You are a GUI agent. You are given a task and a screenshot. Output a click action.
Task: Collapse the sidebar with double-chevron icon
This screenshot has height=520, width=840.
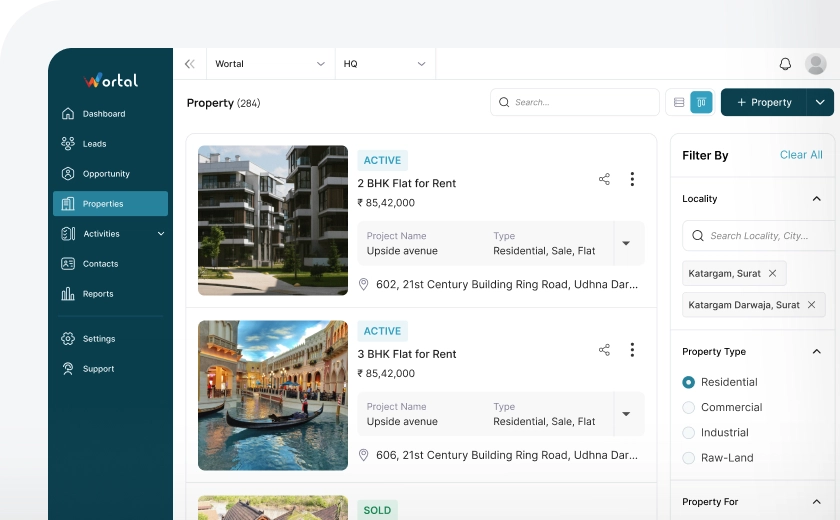(x=190, y=64)
